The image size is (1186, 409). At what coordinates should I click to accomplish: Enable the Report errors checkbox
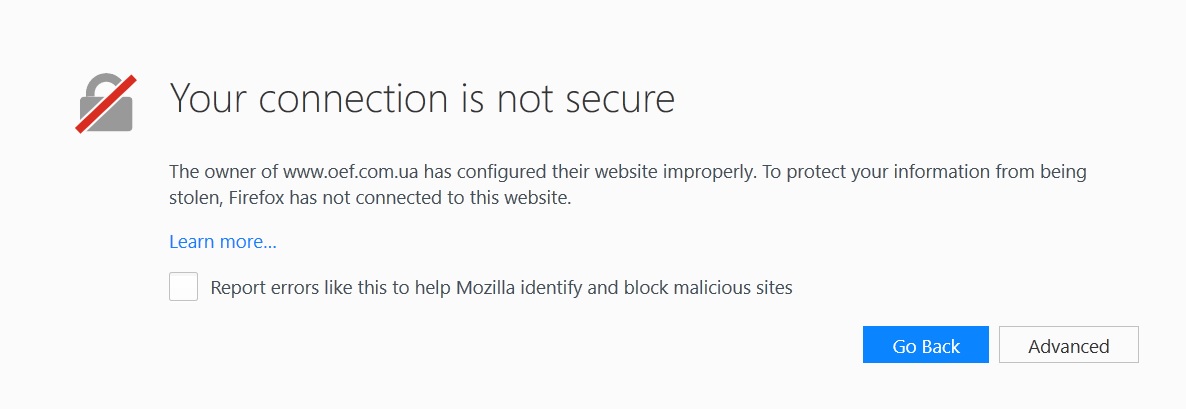coord(184,287)
